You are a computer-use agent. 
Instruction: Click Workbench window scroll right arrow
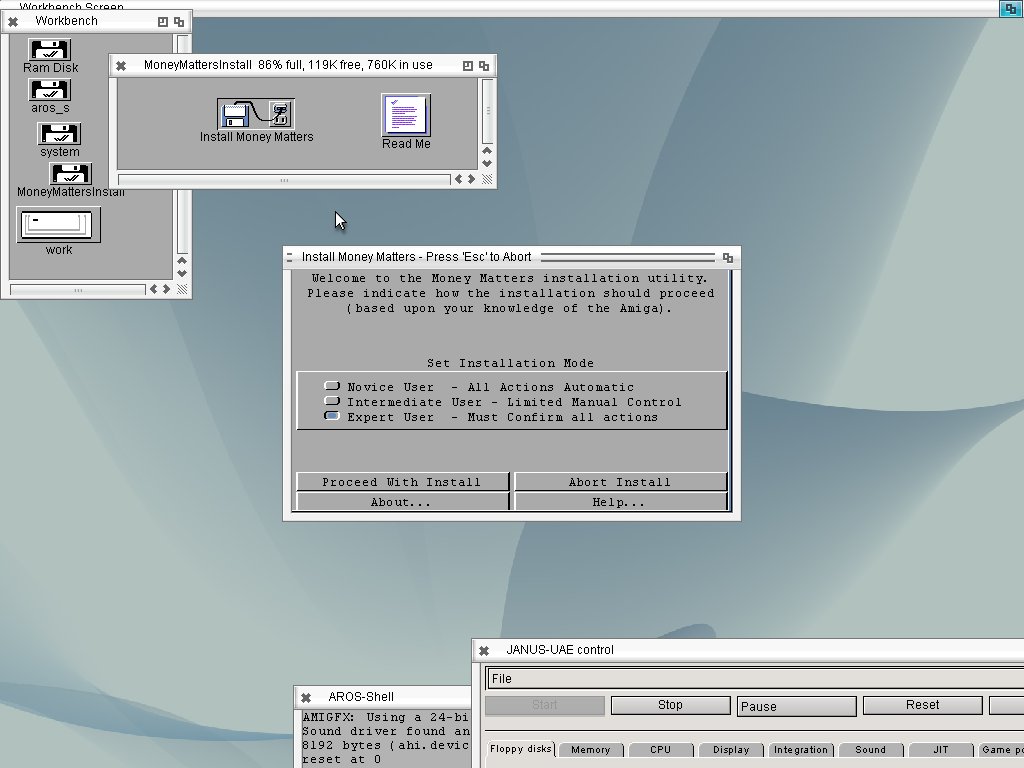coord(167,289)
